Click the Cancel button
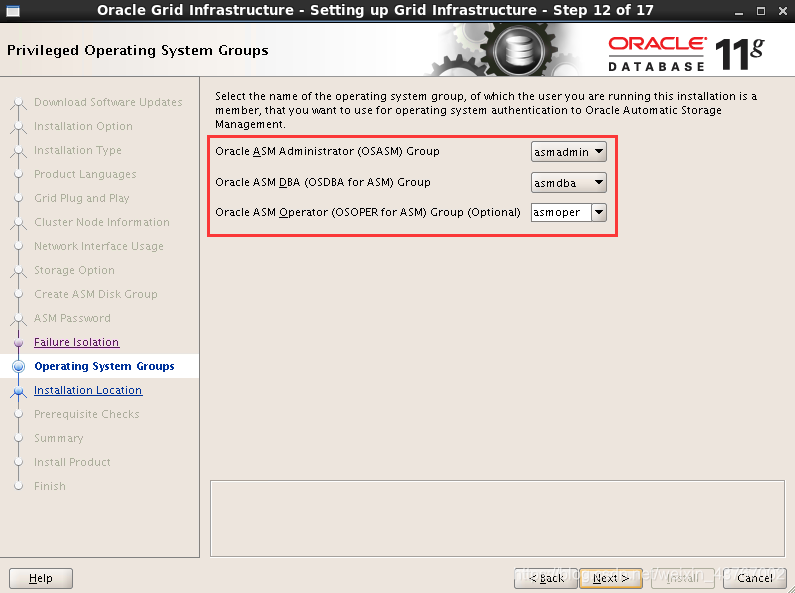795x593 pixels. (754, 578)
